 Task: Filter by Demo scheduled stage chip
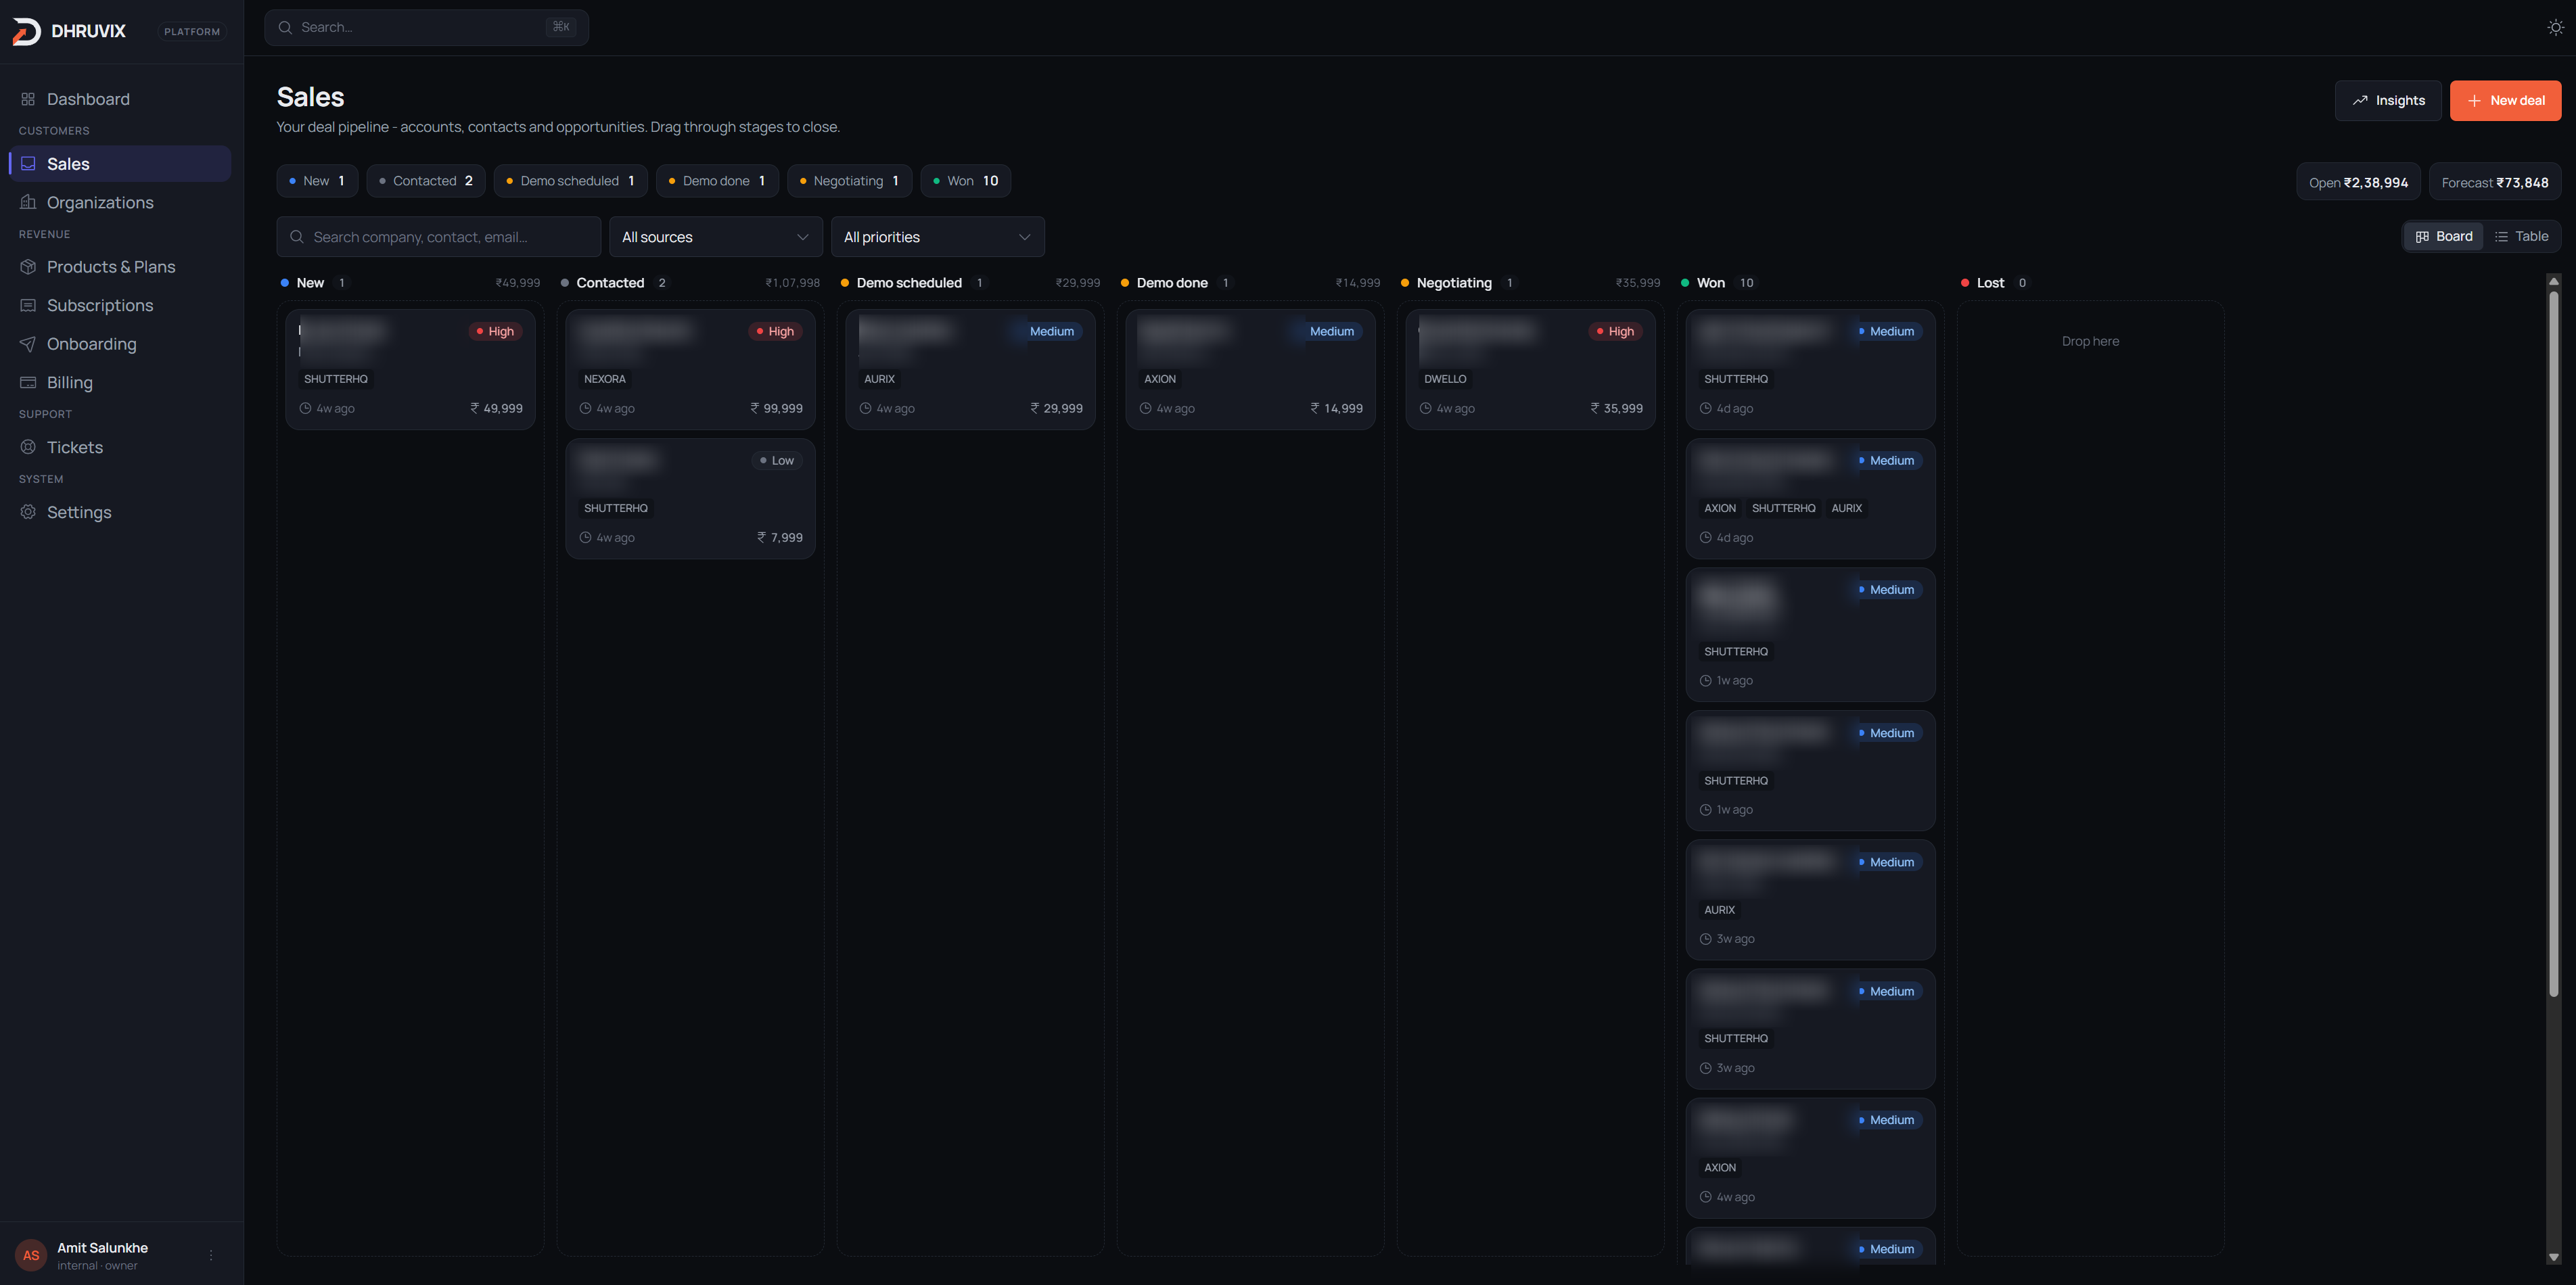pyautogui.click(x=570, y=181)
